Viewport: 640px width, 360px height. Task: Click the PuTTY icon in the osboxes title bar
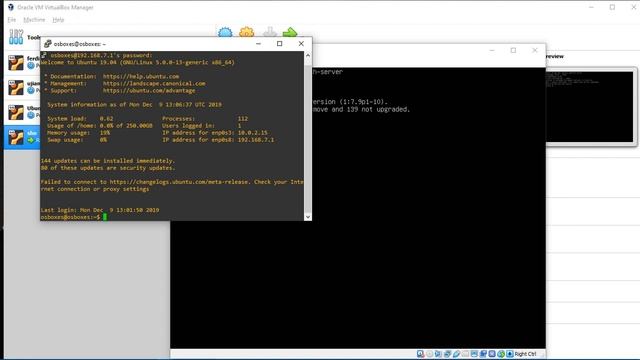coord(48,44)
